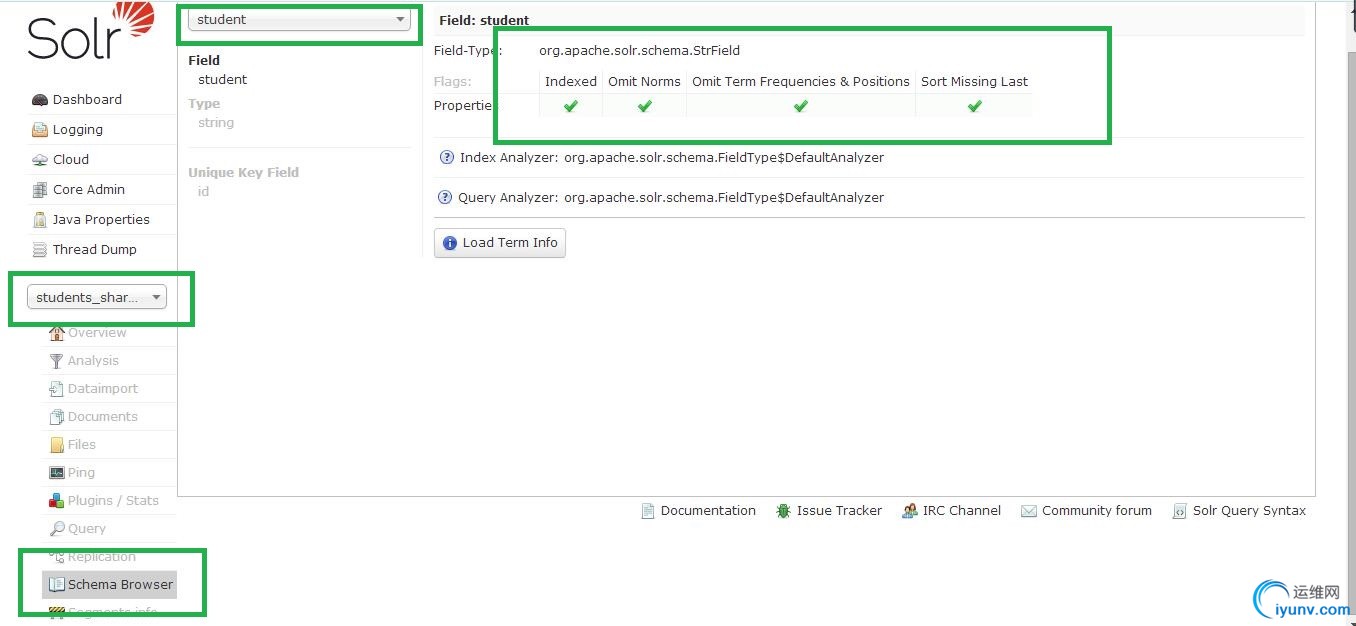
Task: Click the Dataimport document icon
Action: click(x=57, y=389)
